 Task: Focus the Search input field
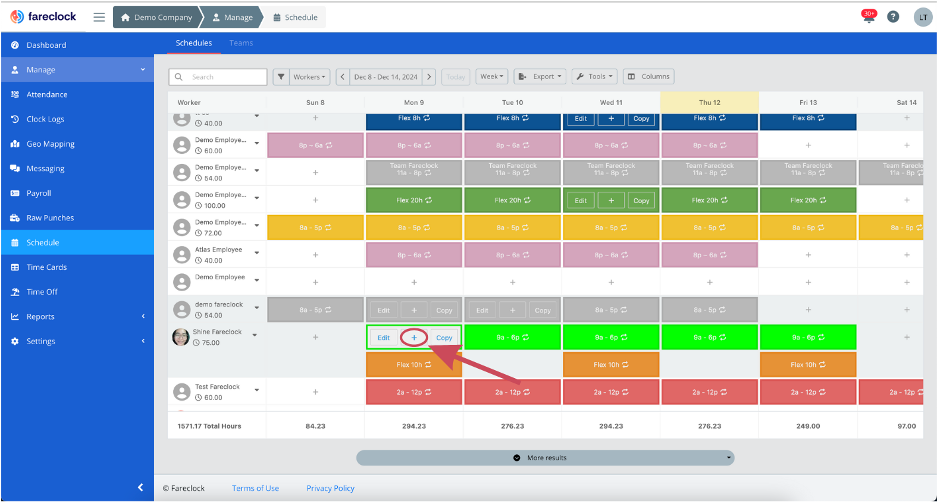tap(218, 77)
